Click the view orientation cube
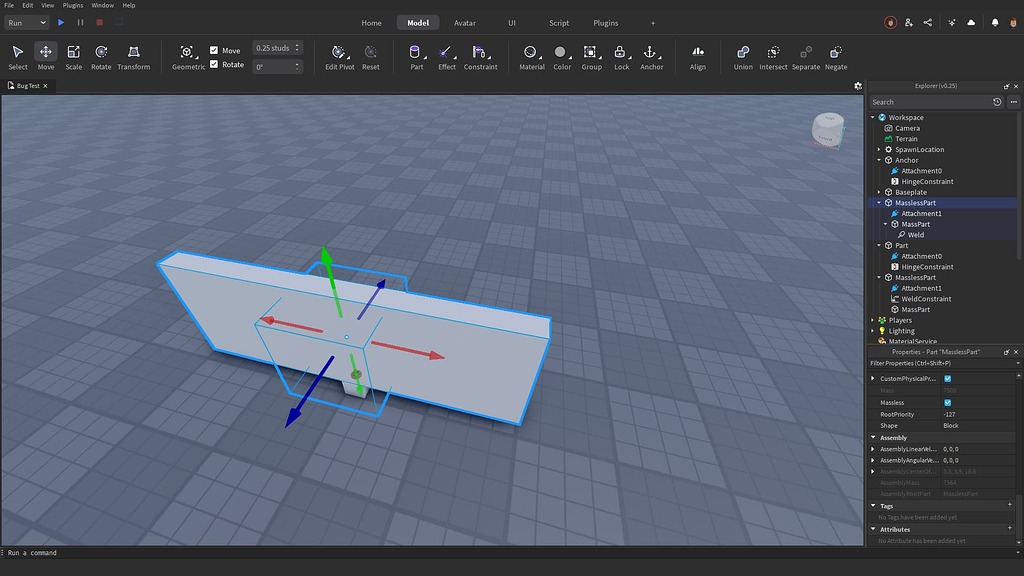The height and width of the screenshot is (576, 1024). click(x=828, y=129)
